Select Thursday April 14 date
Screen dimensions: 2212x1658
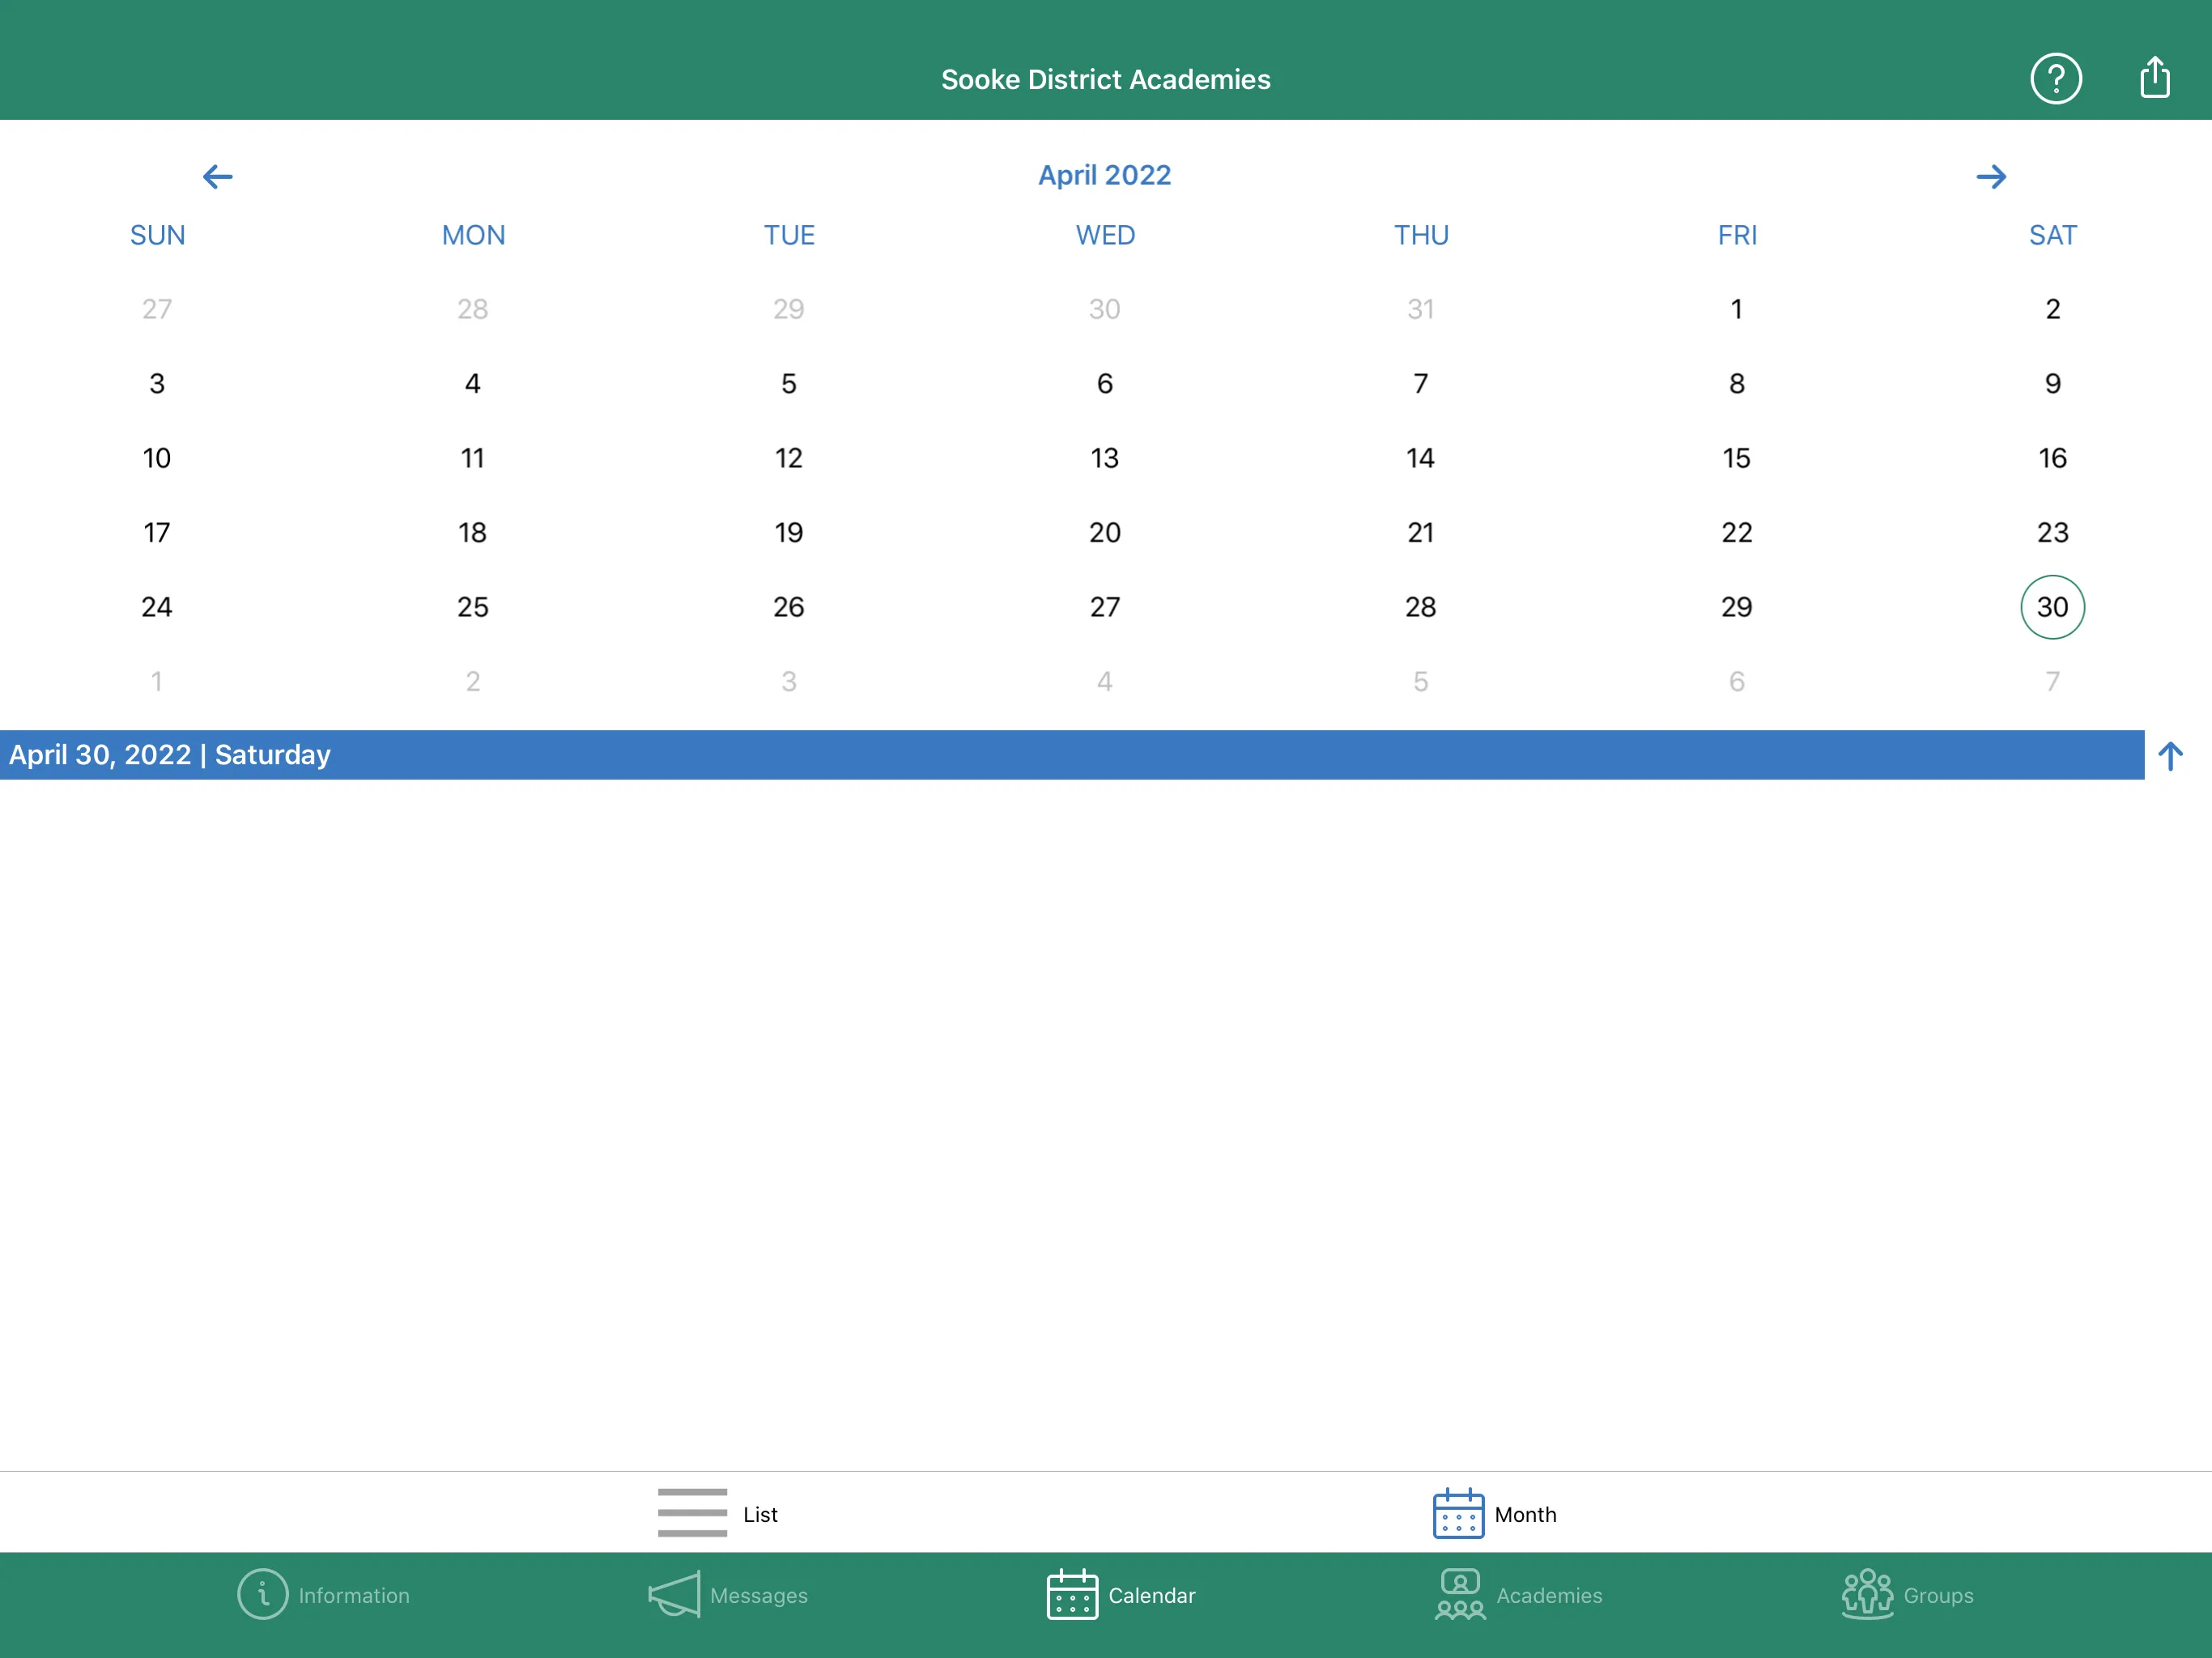click(x=1421, y=457)
